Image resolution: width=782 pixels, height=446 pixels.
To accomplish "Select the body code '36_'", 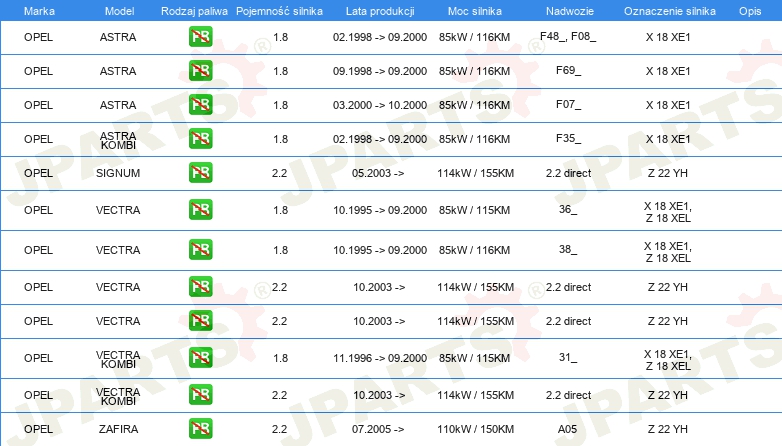I will (x=568, y=209).
